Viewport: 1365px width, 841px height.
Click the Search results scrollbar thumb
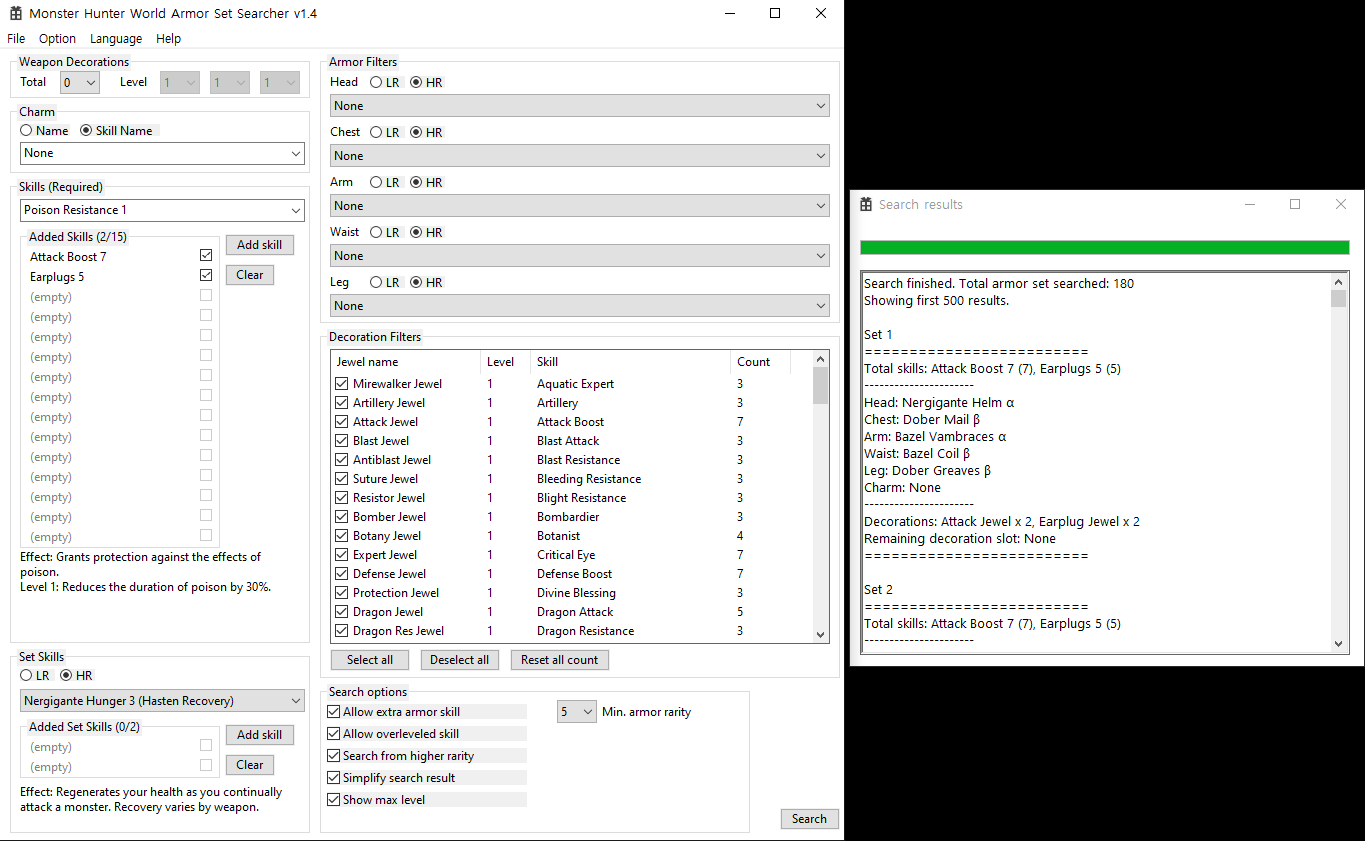(1339, 298)
